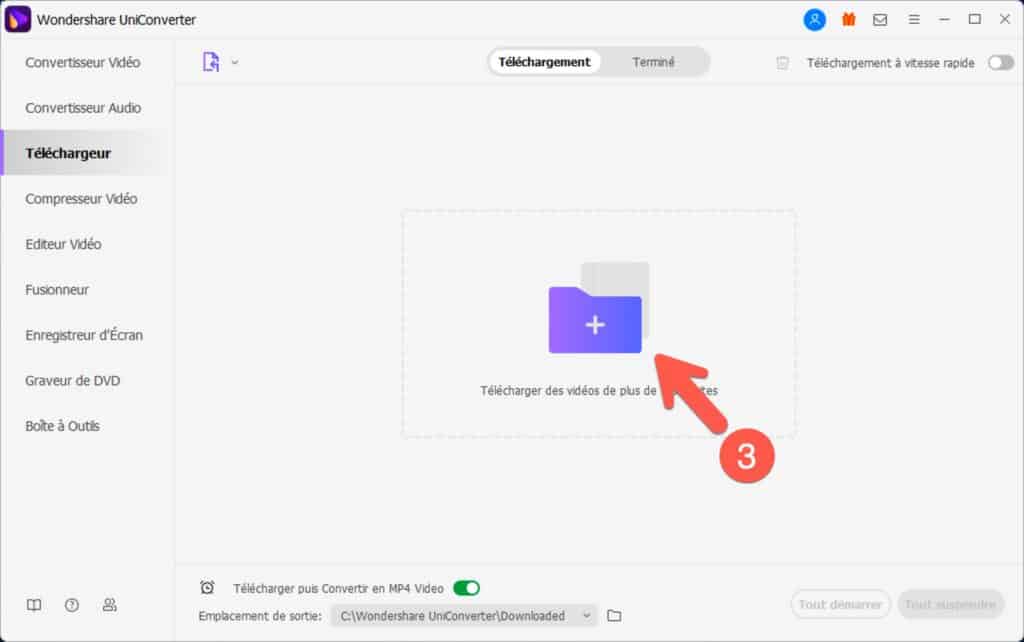Open the help question mark icon
Screen dimensions: 1024x642
click(72, 605)
